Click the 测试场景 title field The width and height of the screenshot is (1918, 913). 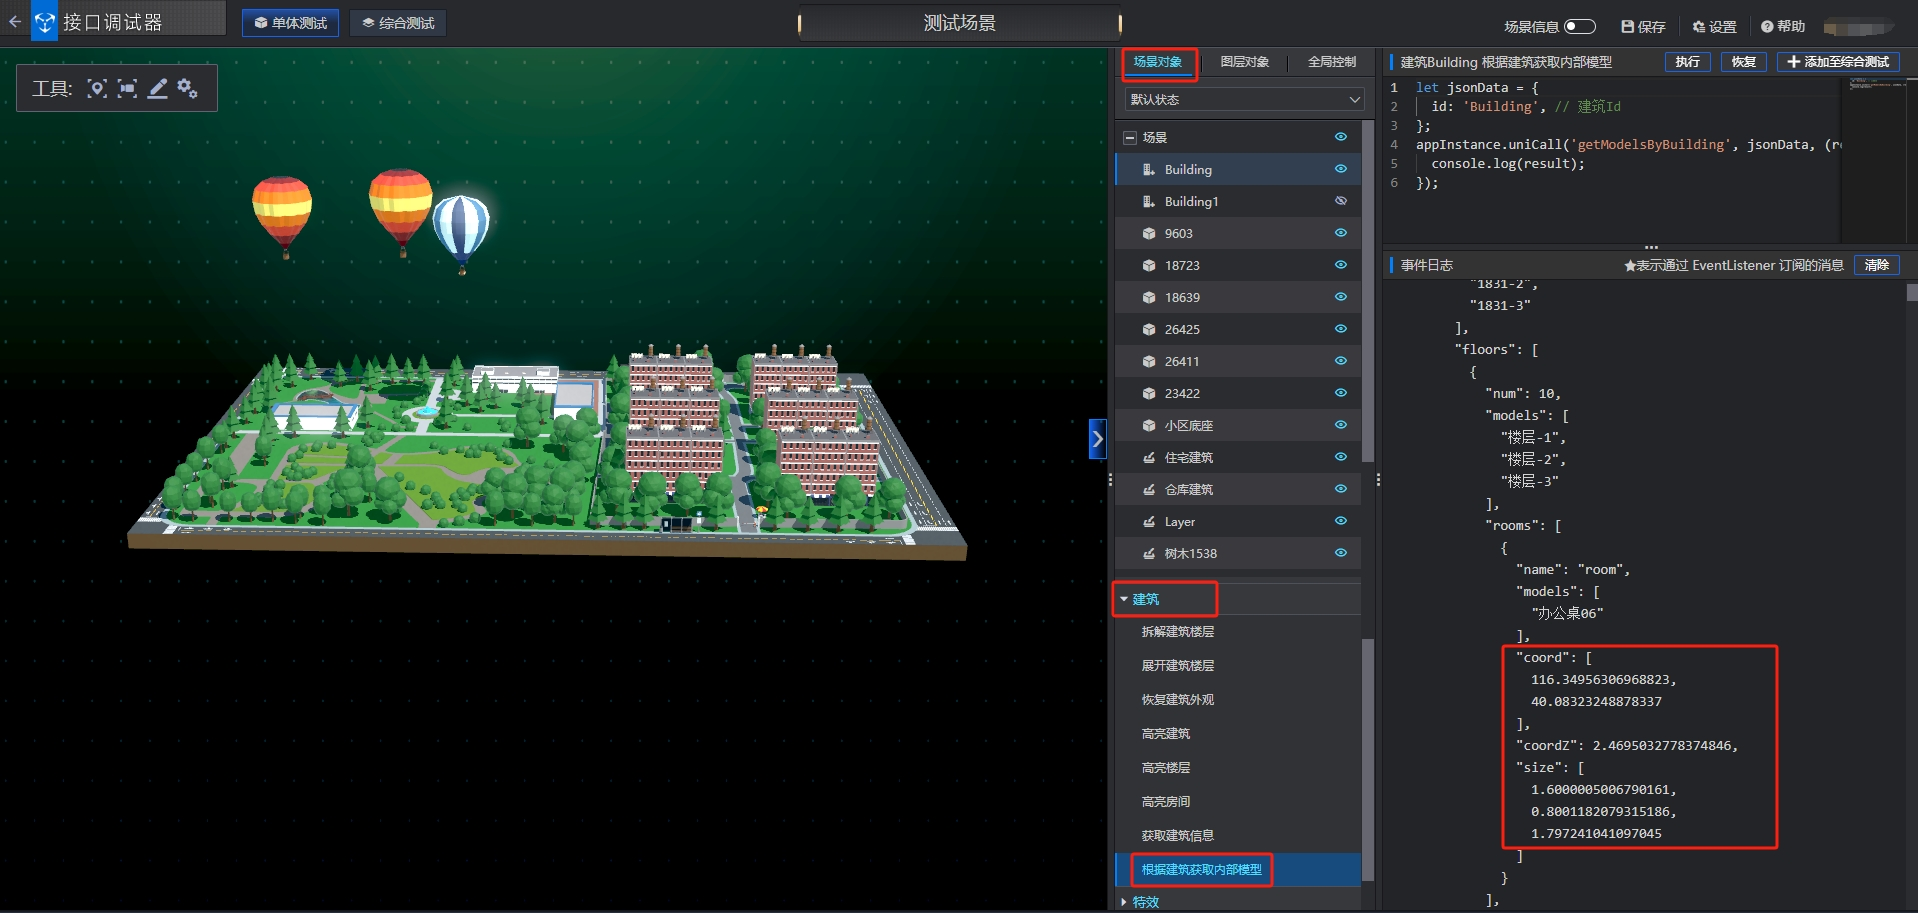[959, 22]
